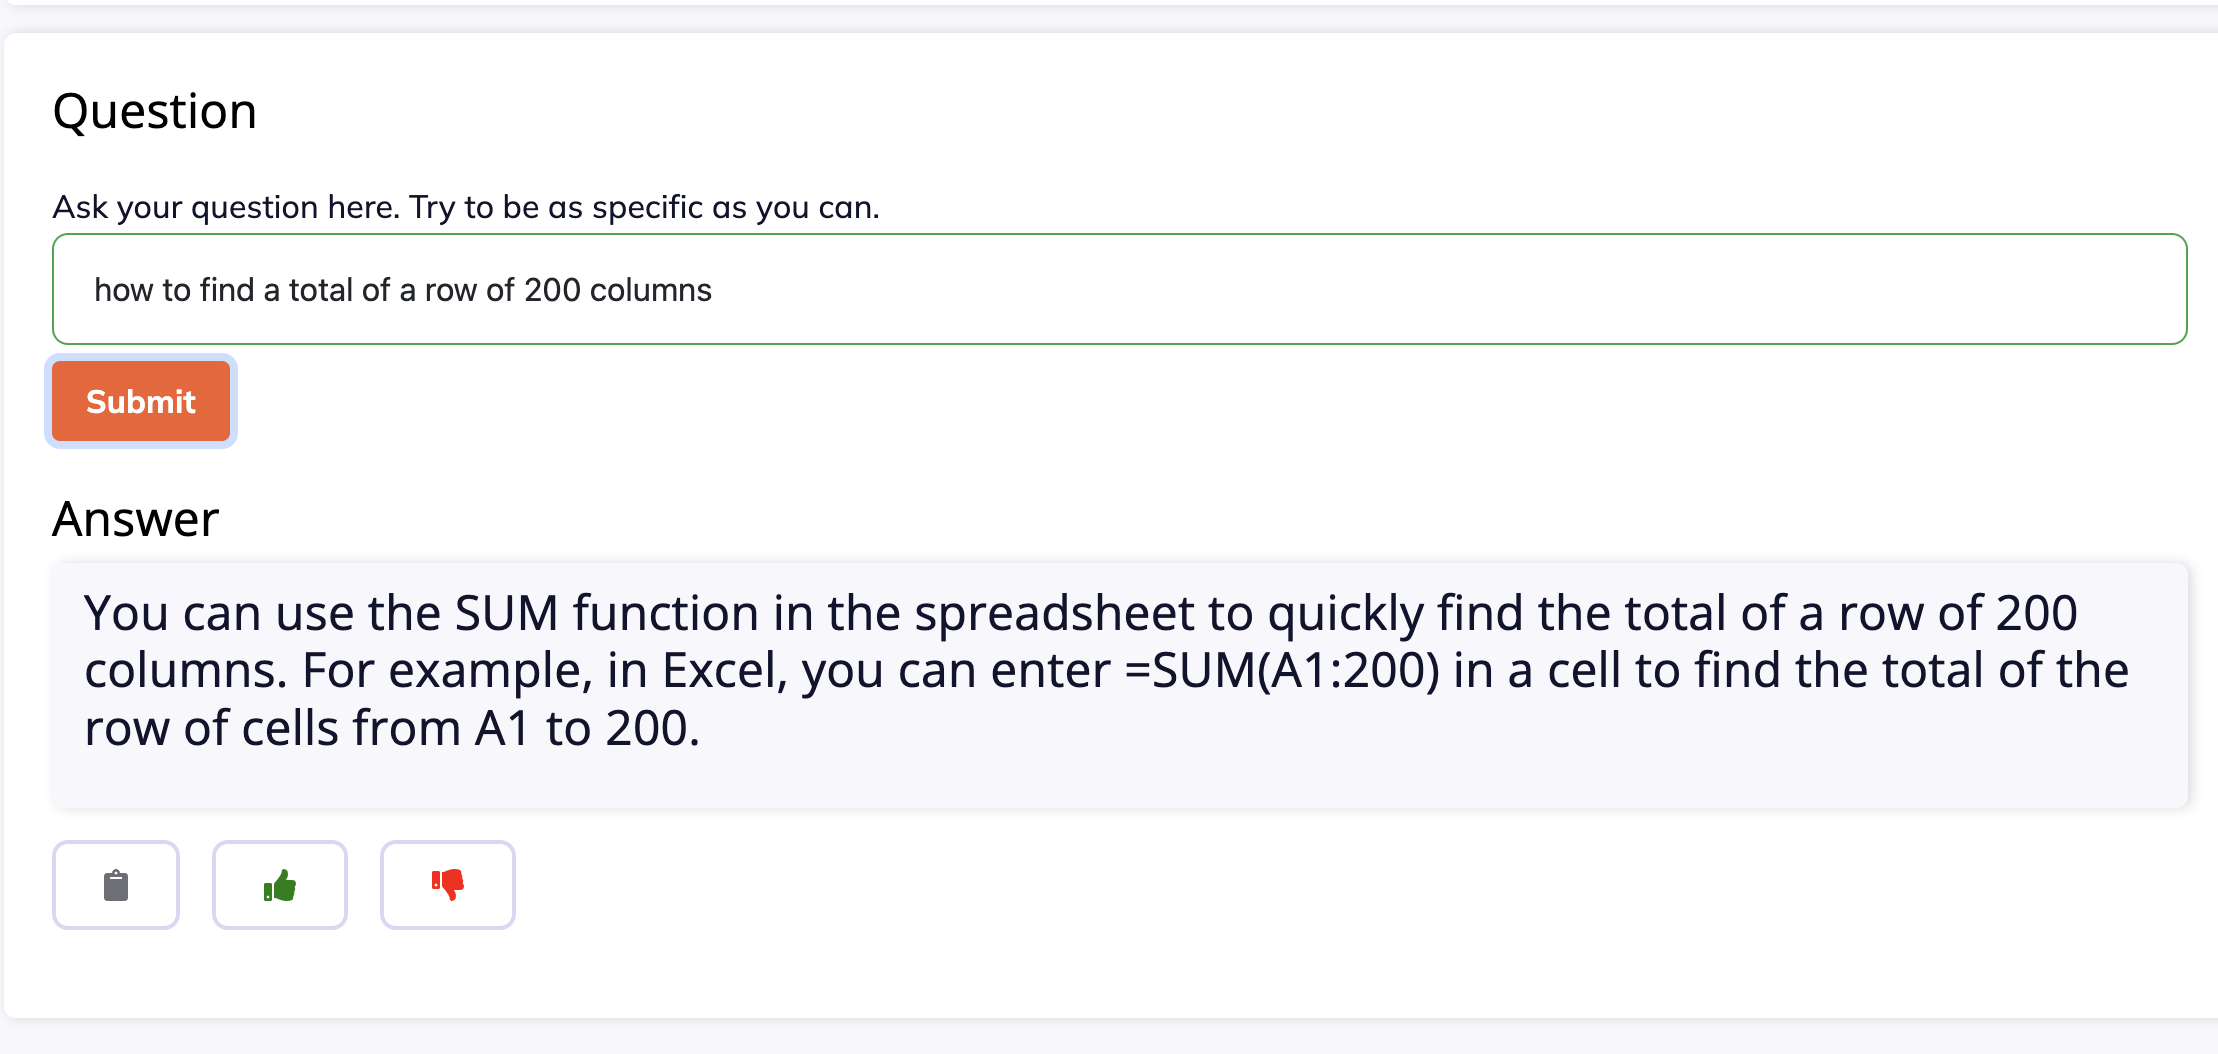This screenshot has width=2218, height=1054.
Task: Click 'SUM function' in the answer's first line
Action: 607,613
